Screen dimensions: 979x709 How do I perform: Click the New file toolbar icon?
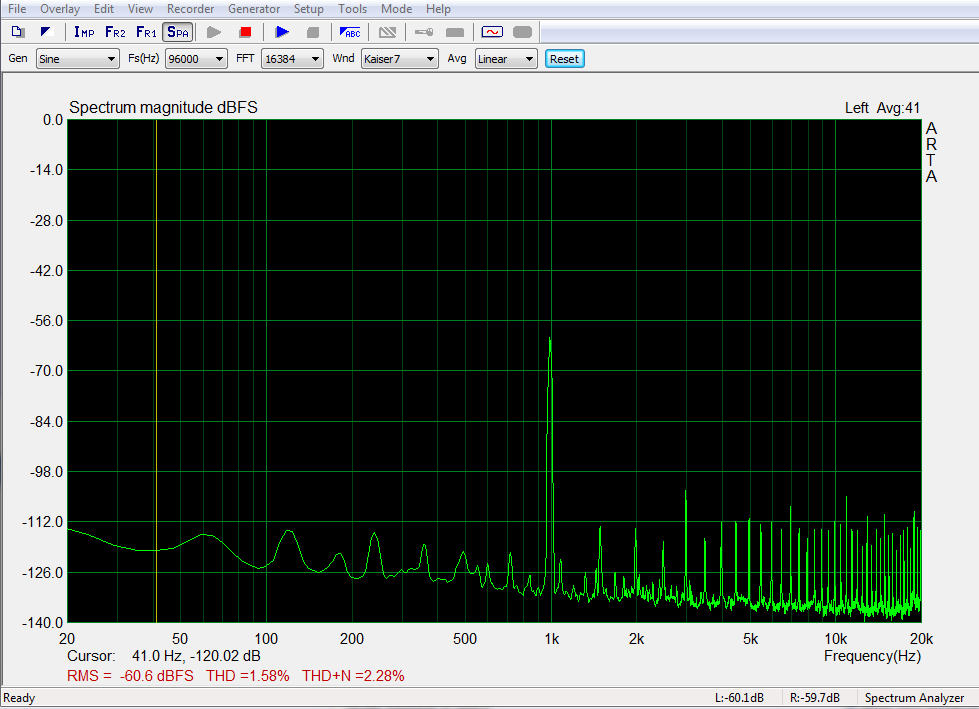tap(17, 32)
